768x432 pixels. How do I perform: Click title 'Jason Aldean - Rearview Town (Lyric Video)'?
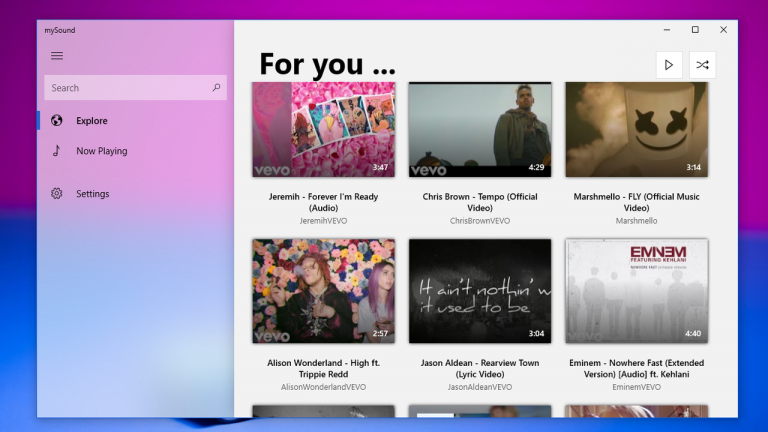pos(480,368)
